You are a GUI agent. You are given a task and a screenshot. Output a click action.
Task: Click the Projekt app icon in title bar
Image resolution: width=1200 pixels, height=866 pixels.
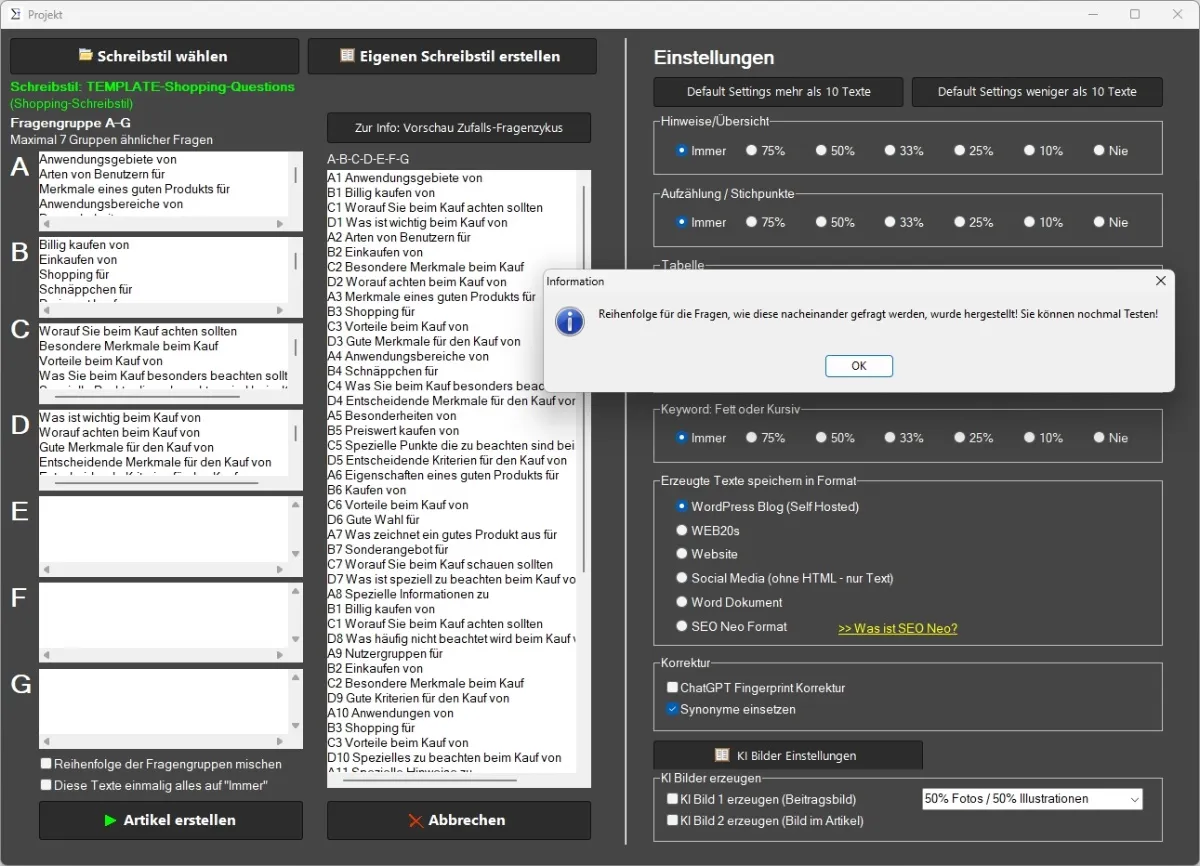click(14, 14)
